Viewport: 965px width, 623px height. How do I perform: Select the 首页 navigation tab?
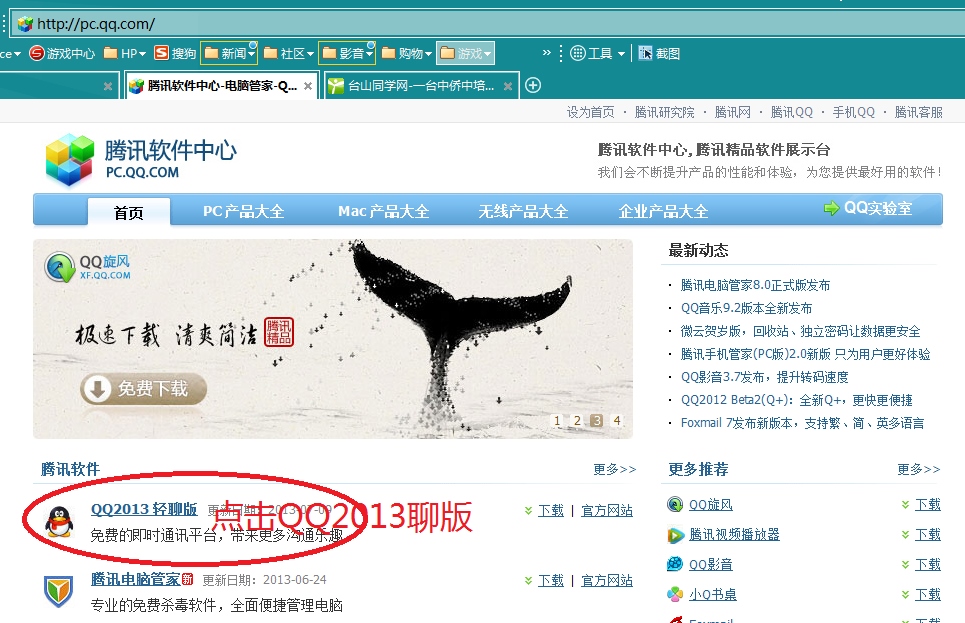[129, 212]
